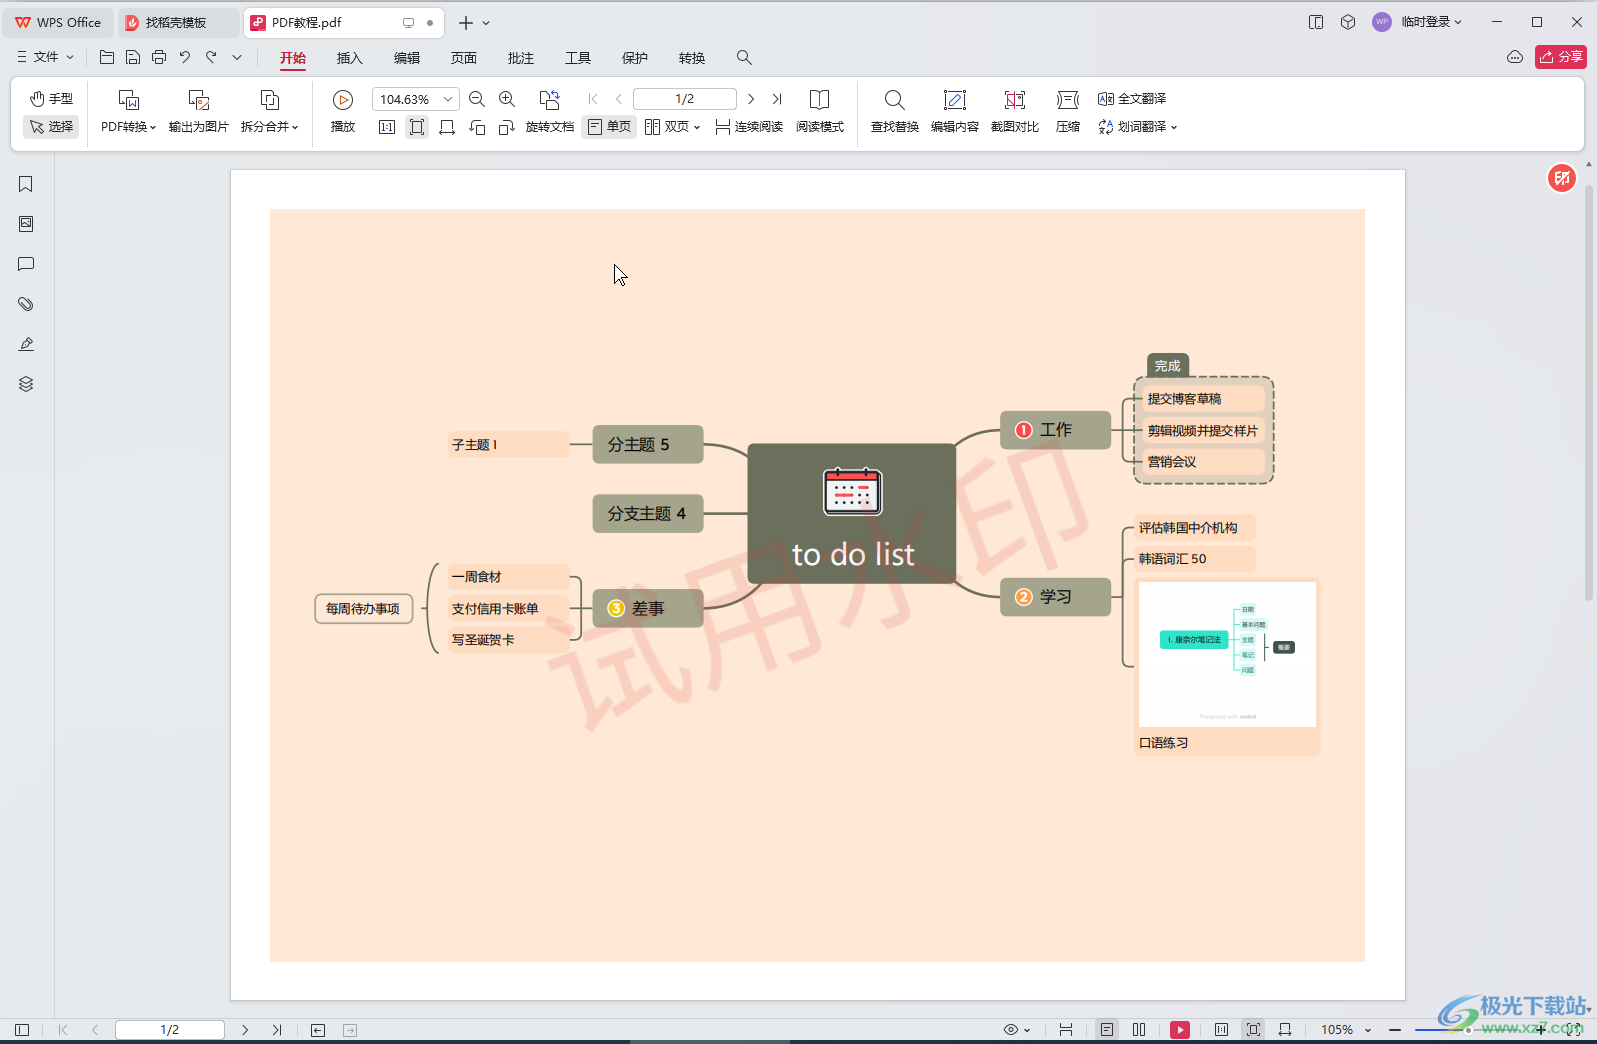Click the zoom out magnifier icon
The image size is (1597, 1044).
coord(477,99)
